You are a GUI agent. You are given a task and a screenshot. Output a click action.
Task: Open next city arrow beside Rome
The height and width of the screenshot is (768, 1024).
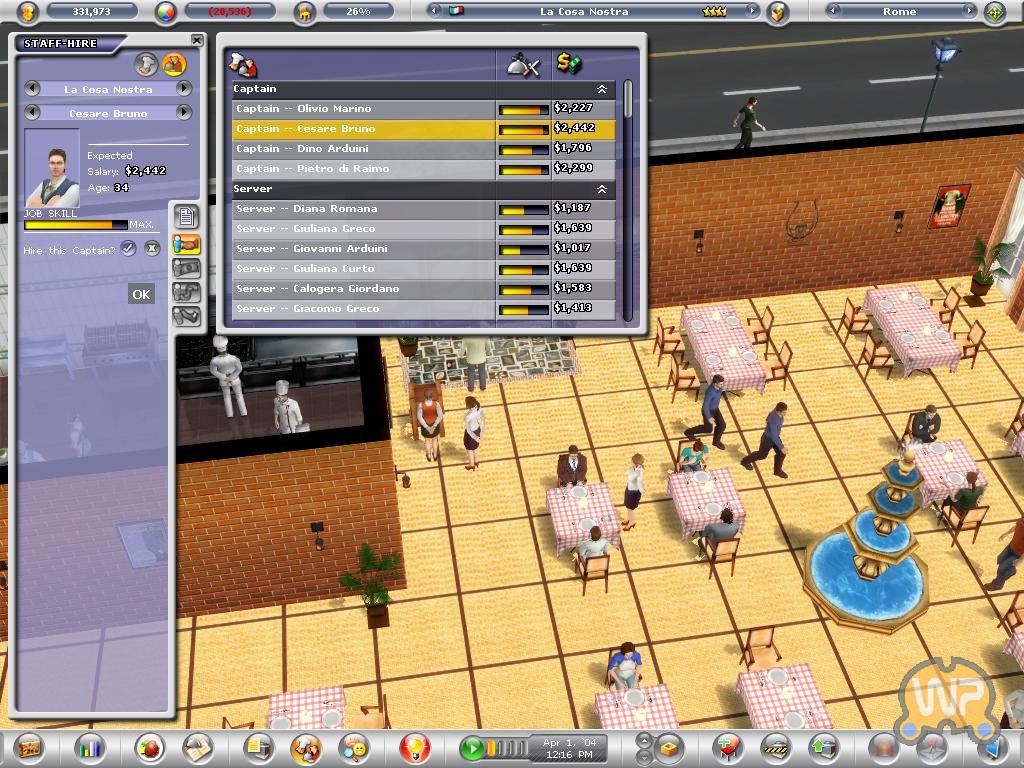968,11
